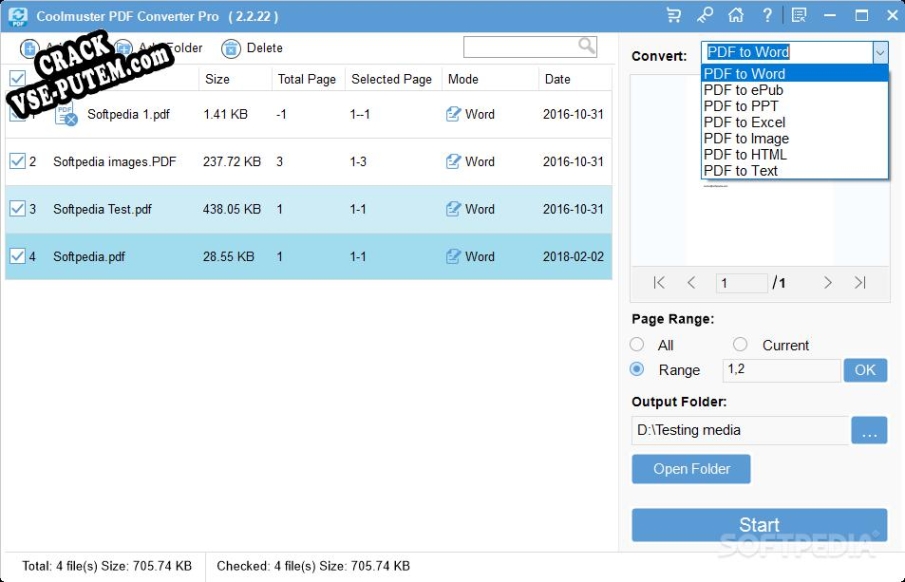The height and width of the screenshot is (582, 905).
Task: Browse output folder with ... button
Action: point(869,430)
